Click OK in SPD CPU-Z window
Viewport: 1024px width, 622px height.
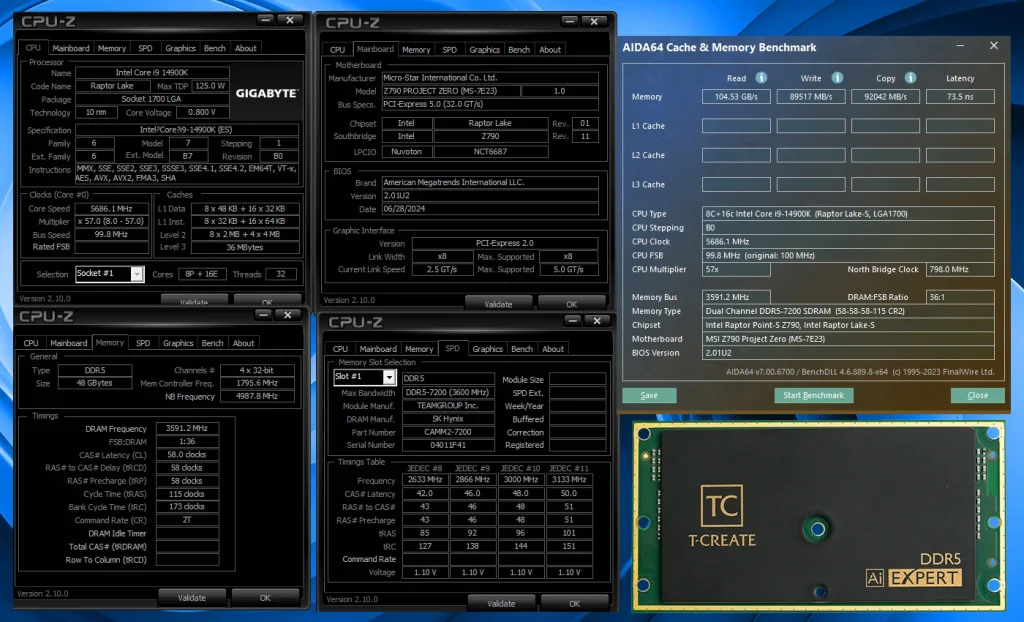tap(575, 603)
